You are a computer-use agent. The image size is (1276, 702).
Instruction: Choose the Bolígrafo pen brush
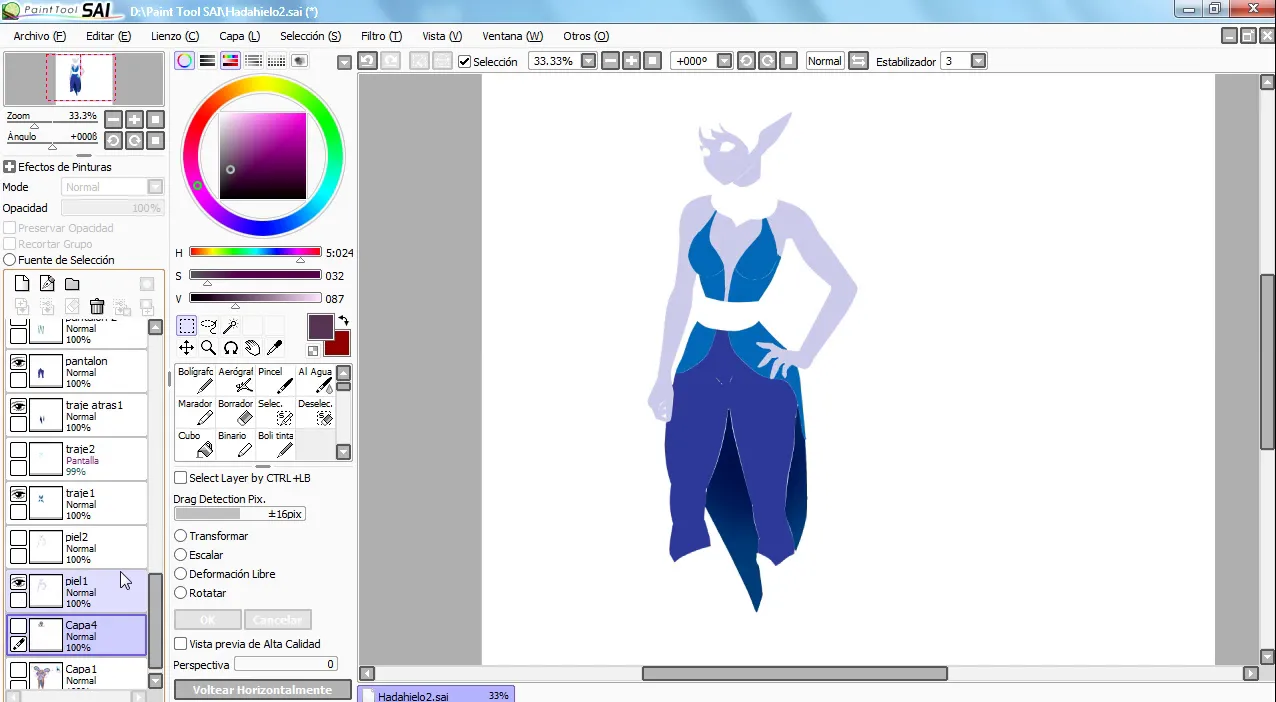[195, 380]
